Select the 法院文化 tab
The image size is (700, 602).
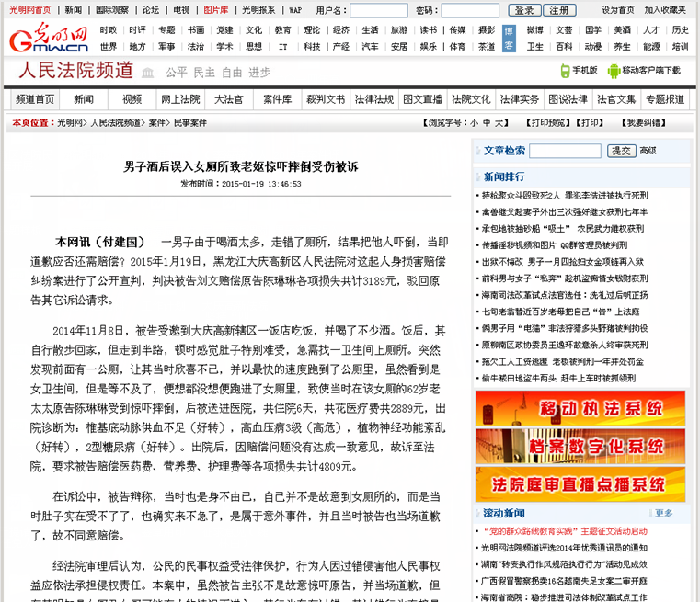[x=471, y=100]
